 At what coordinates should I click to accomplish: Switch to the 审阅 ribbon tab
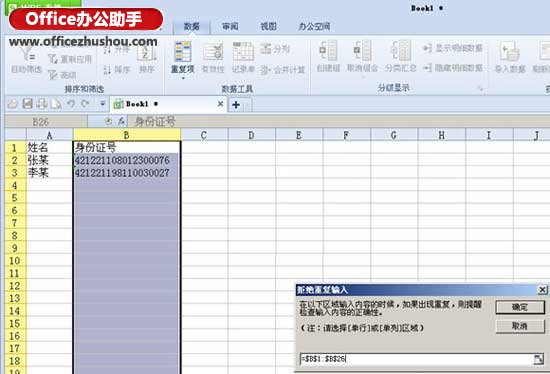tap(230, 26)
